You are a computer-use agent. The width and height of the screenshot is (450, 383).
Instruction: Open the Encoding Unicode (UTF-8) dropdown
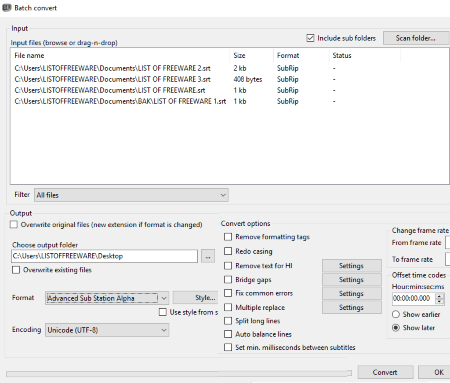(107, 330)
